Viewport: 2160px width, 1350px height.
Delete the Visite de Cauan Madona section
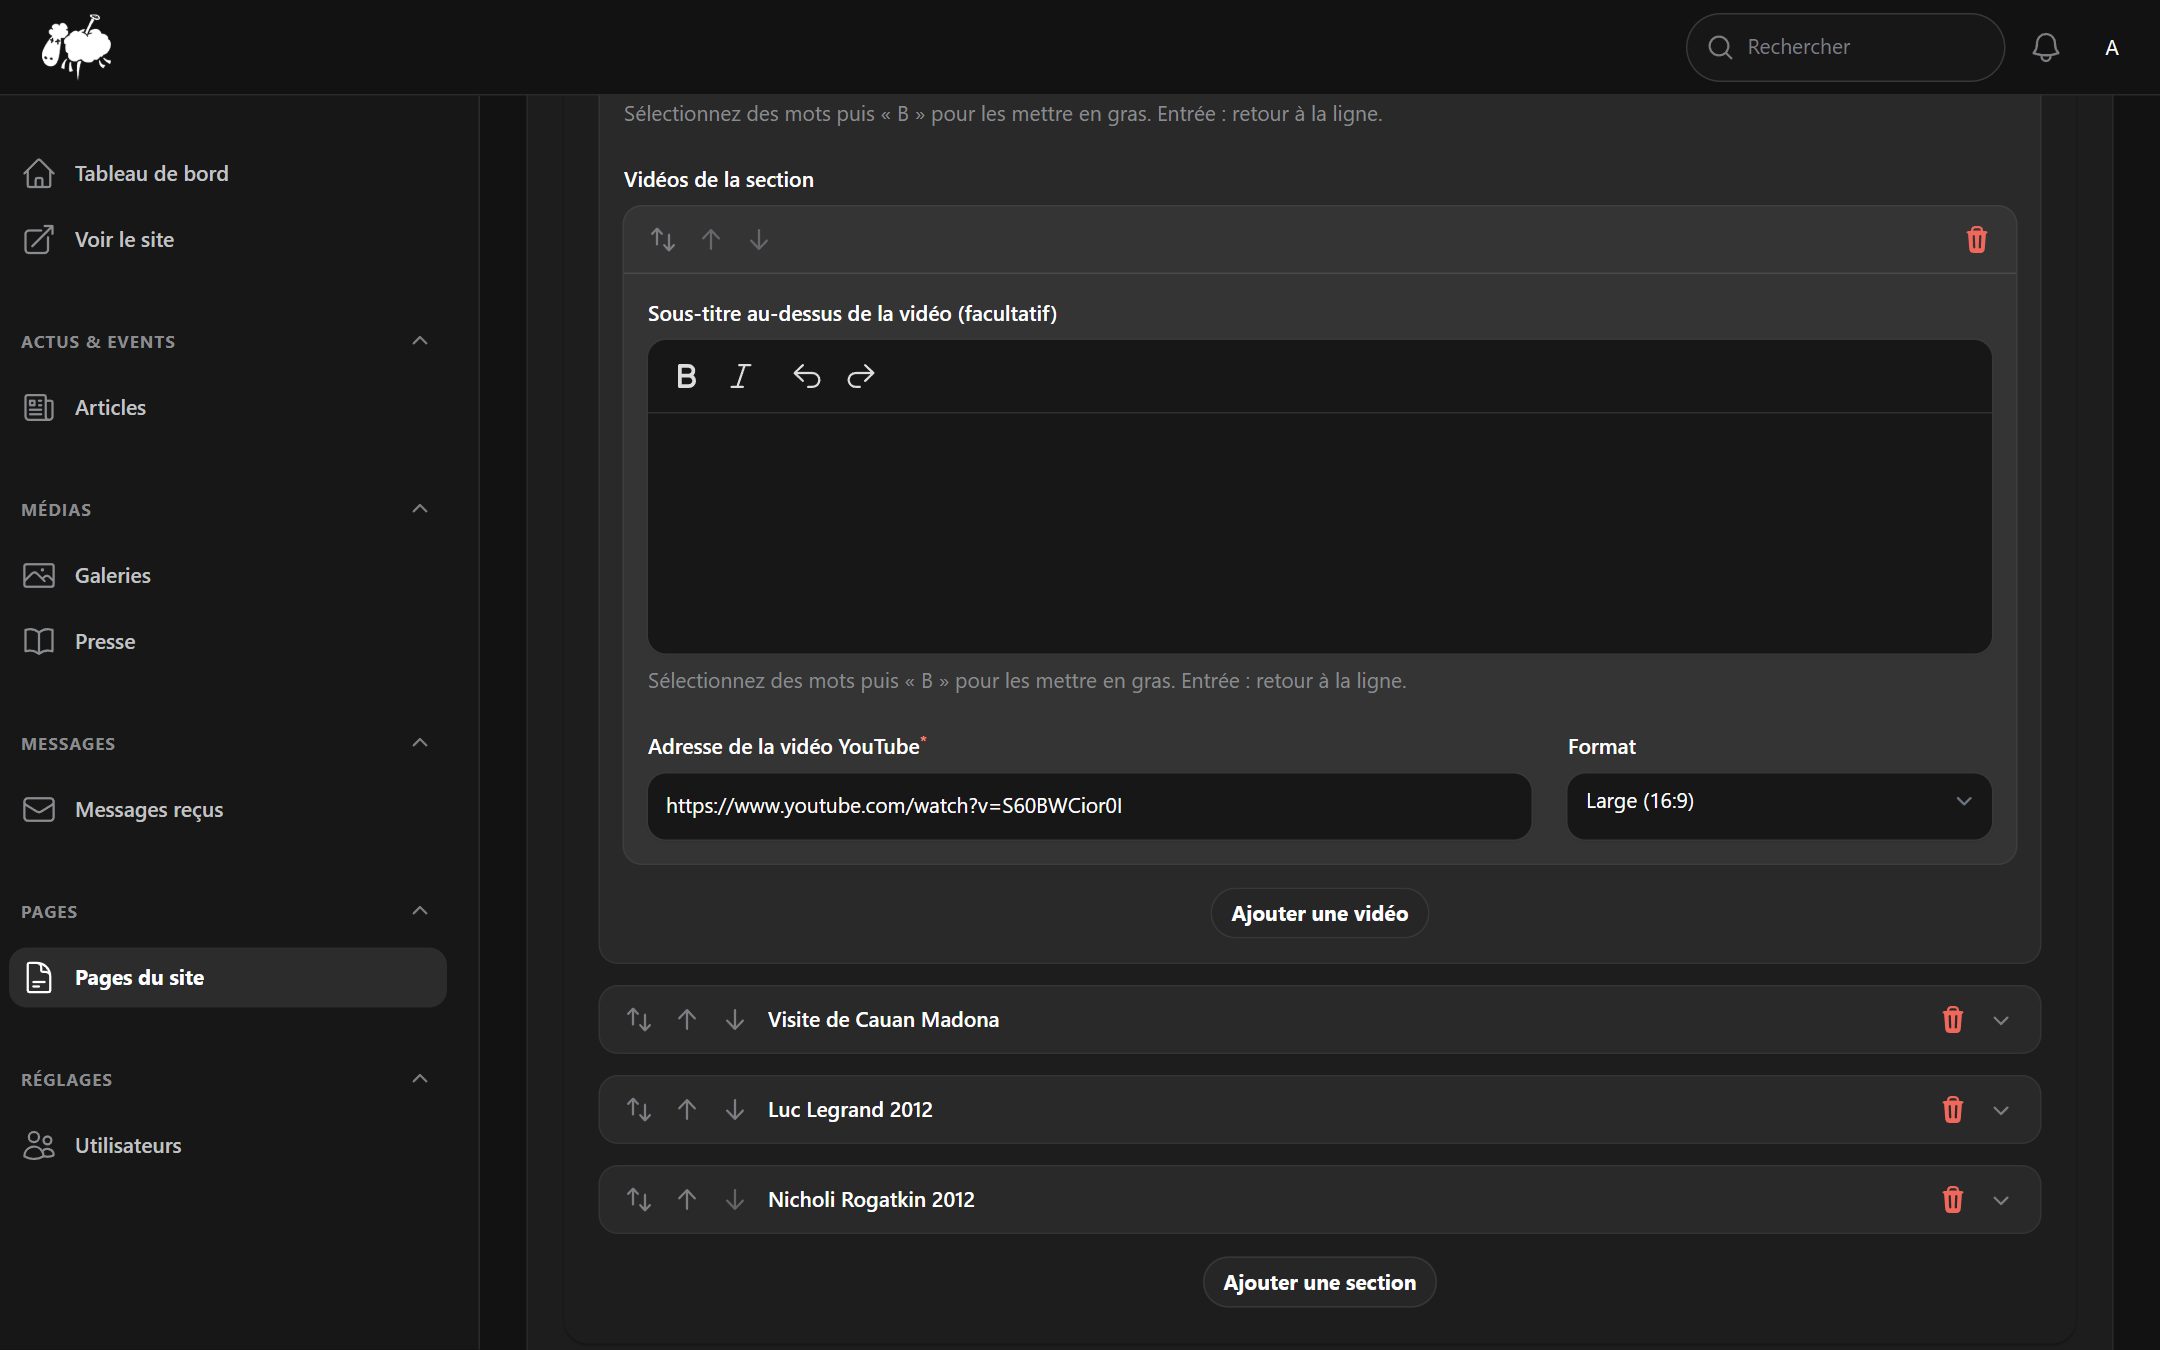click(x=1952, y=1020)
